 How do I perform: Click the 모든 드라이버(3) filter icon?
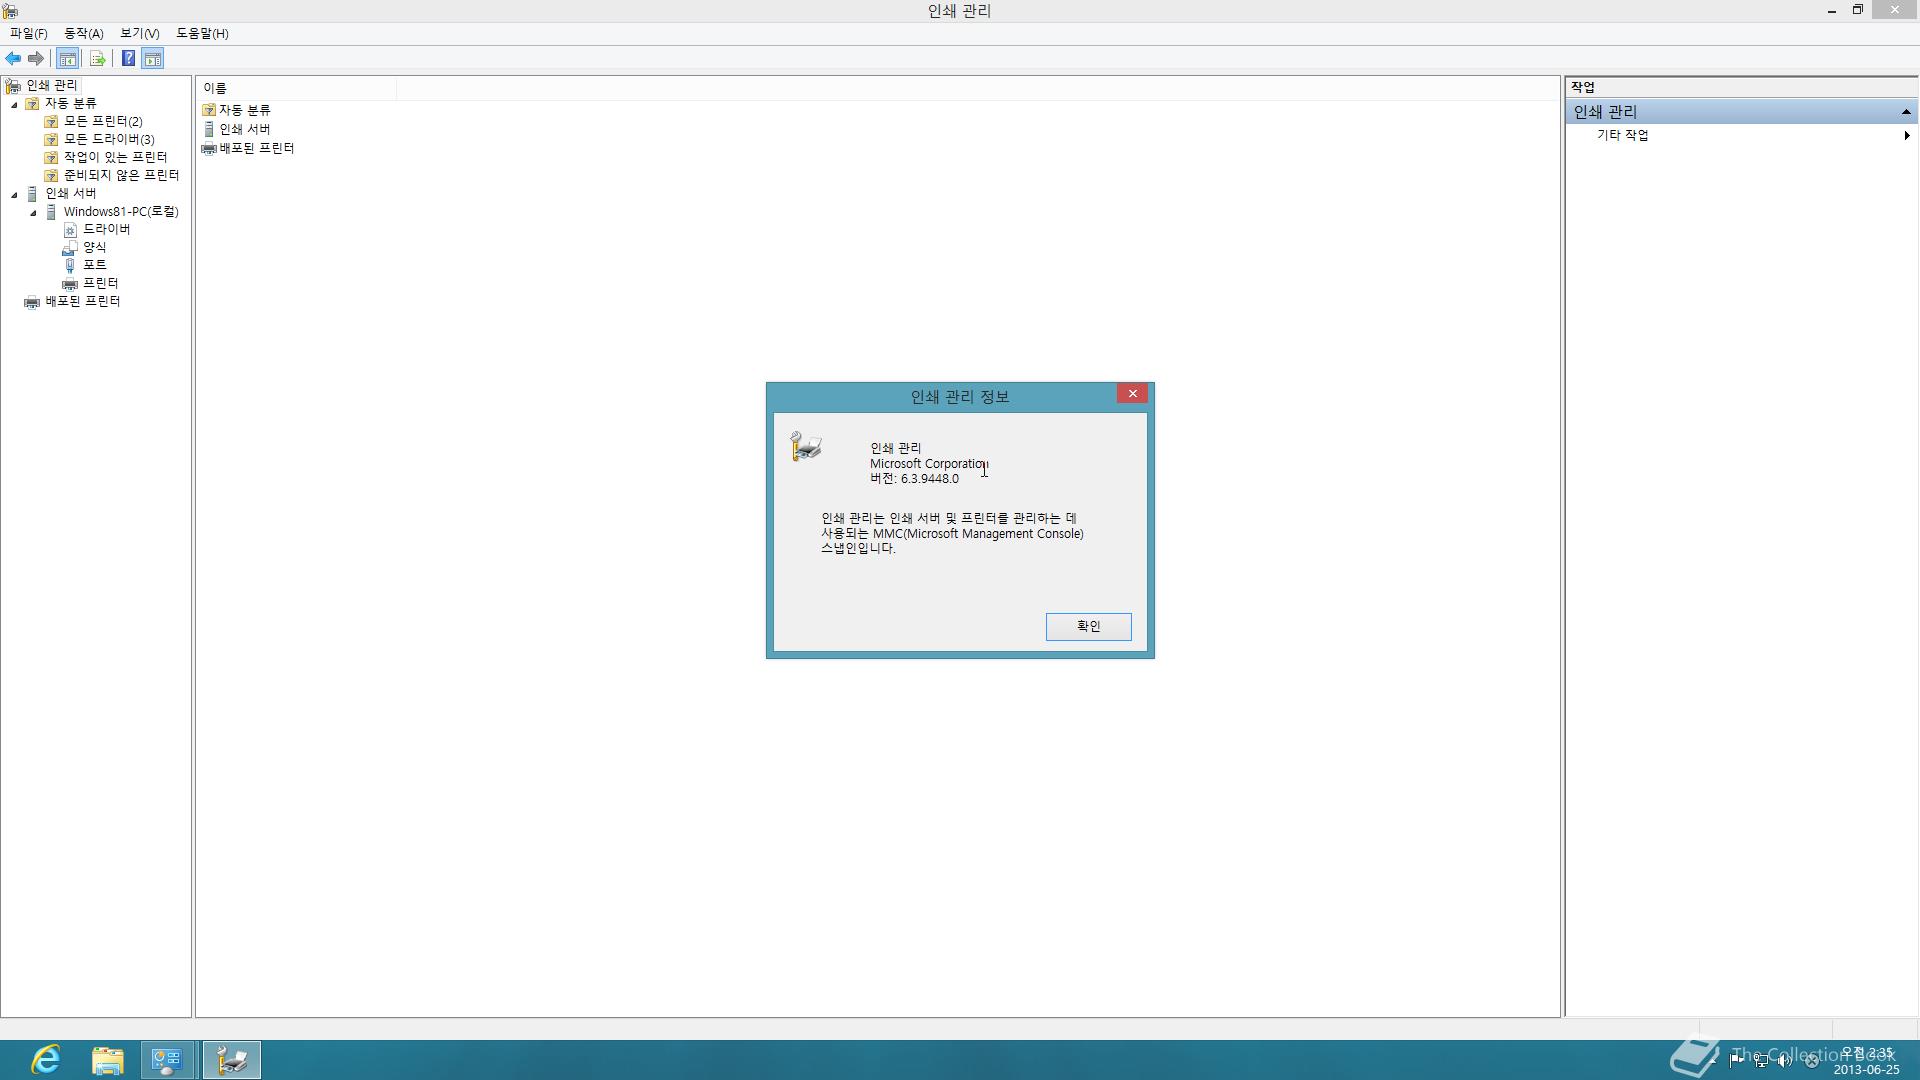click(51, 139)
